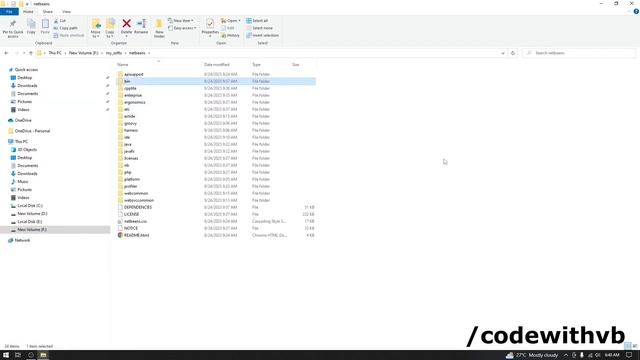Switch to the View ribbon tab
Image resolution: width=640 pixels, height=360 pixels.
point(66,12)
